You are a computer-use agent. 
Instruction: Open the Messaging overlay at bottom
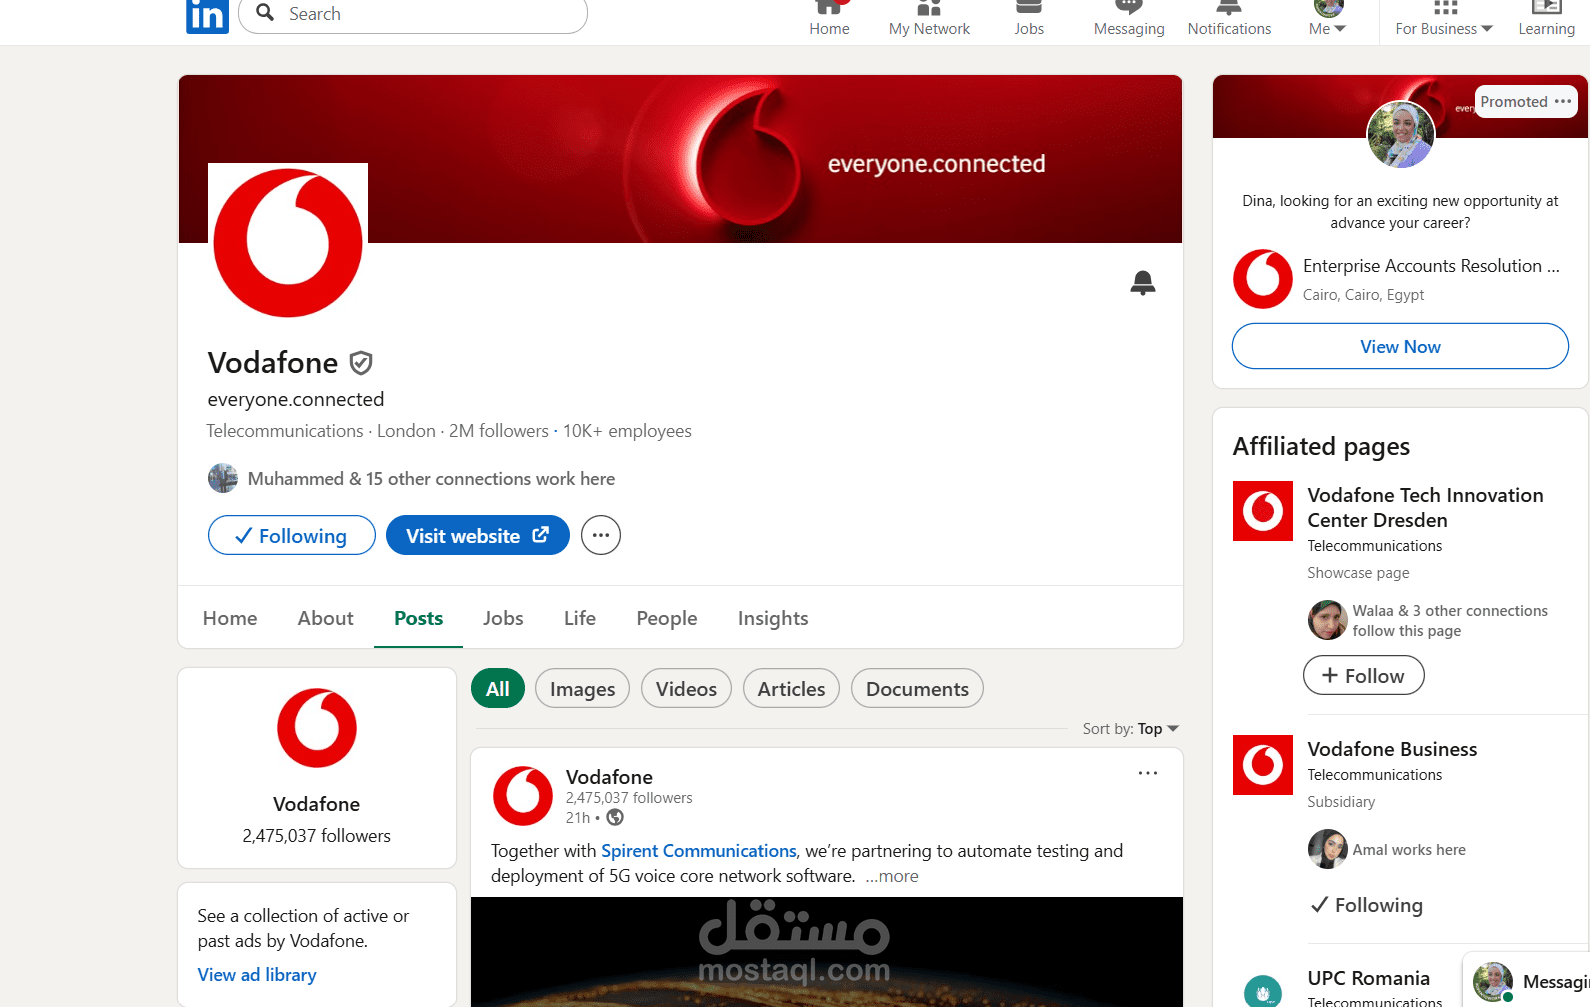(1526, 981)
